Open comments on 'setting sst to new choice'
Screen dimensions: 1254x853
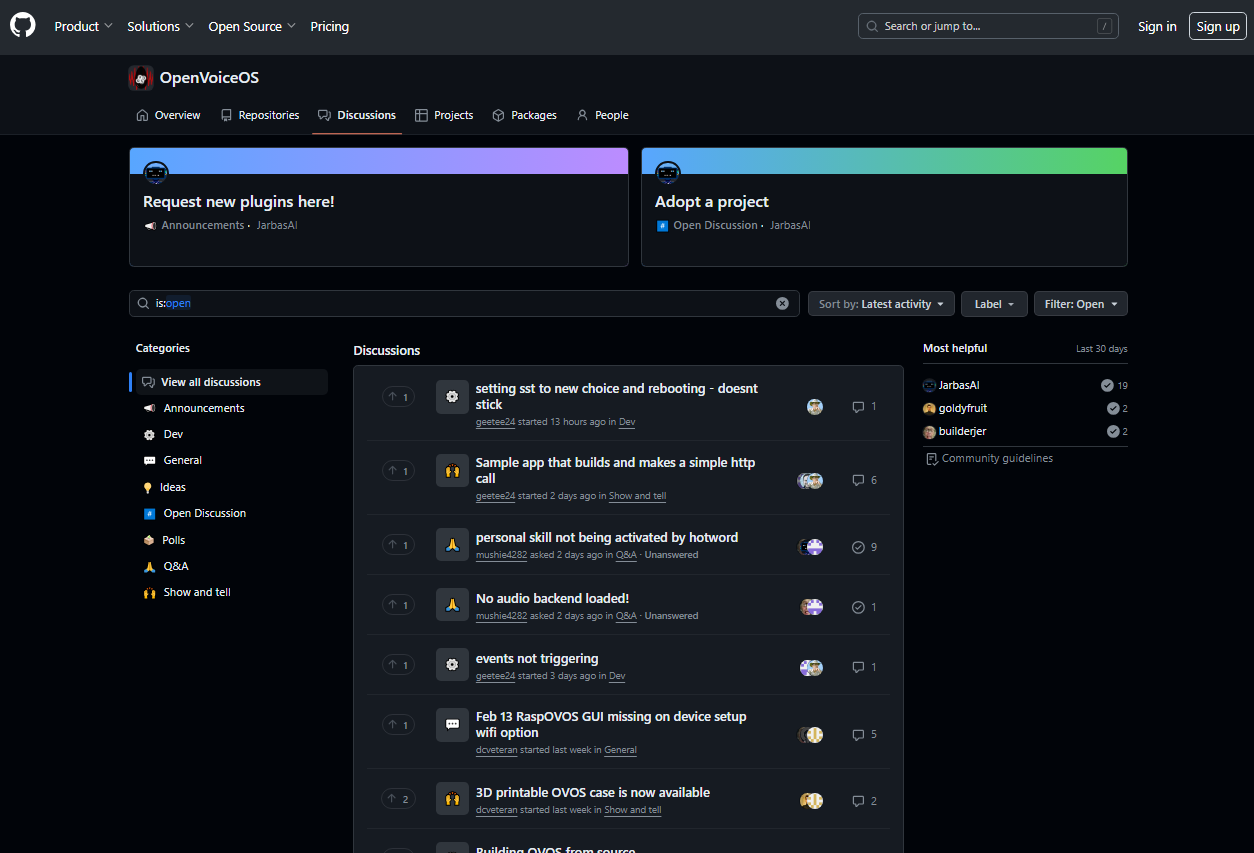[864, 407]
